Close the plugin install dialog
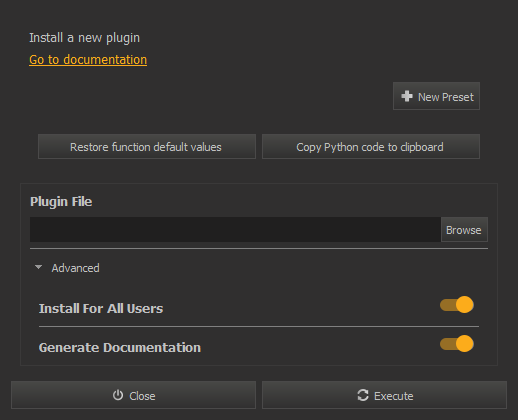 tap(133, 395)
